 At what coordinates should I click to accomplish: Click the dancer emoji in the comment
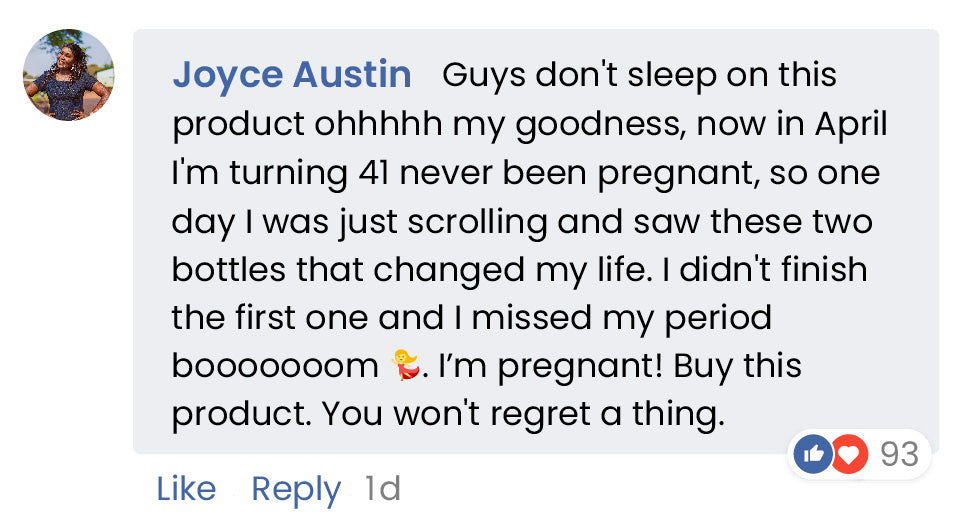[x=403, y=366]
